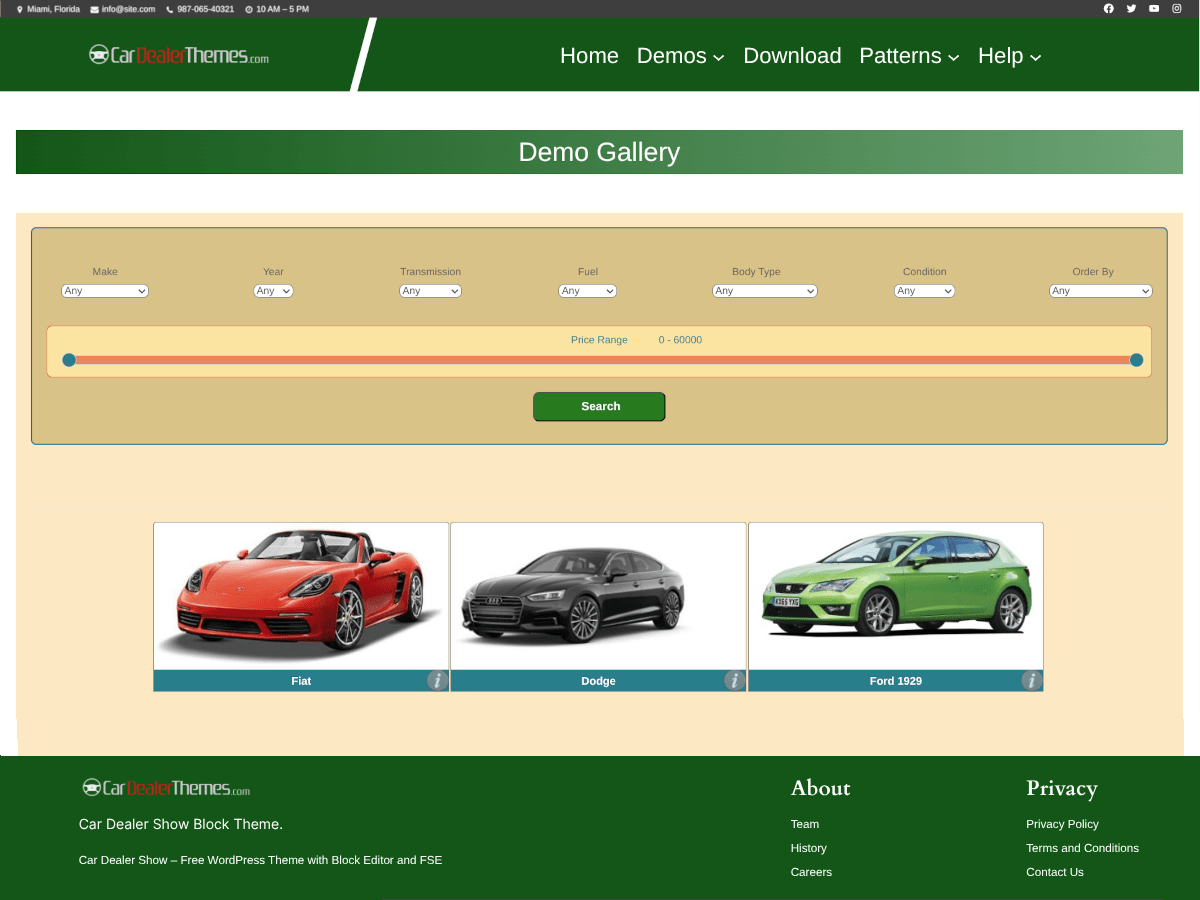Open the red Fiat convertible thumbnail
Image resolution: width=1200 pixels, height=900 pixels.
[x=301, y=597]
